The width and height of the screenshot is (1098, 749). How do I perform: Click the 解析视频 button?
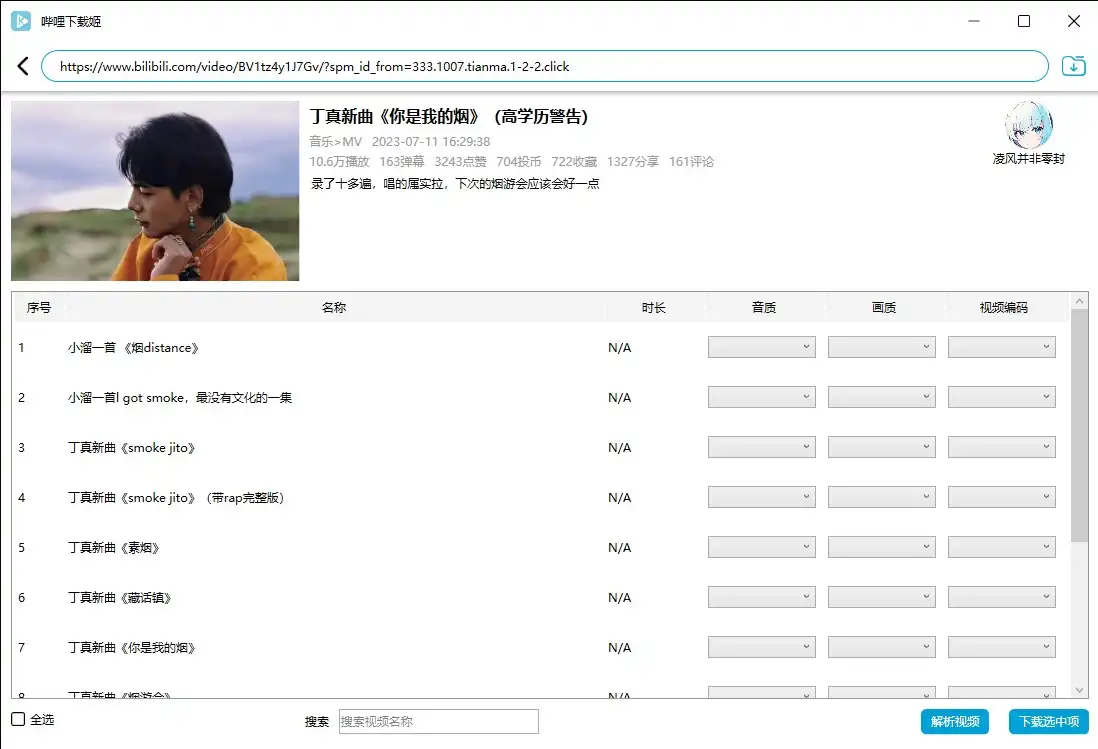coord(954,721)
